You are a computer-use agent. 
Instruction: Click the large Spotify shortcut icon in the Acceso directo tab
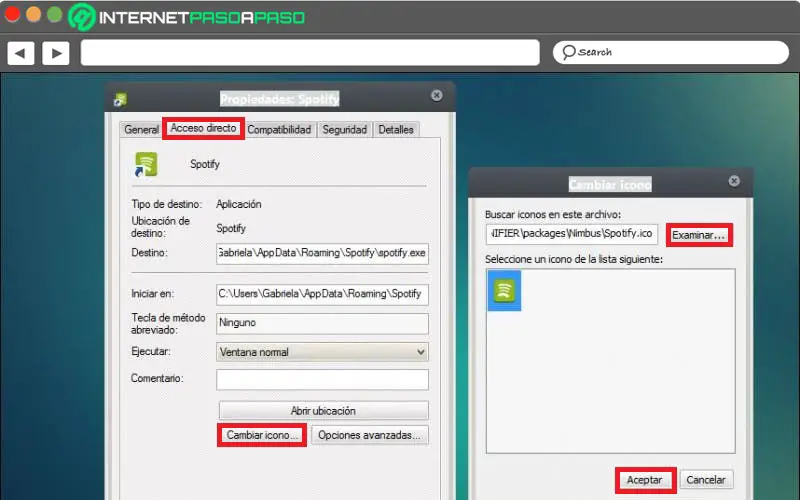146,164
